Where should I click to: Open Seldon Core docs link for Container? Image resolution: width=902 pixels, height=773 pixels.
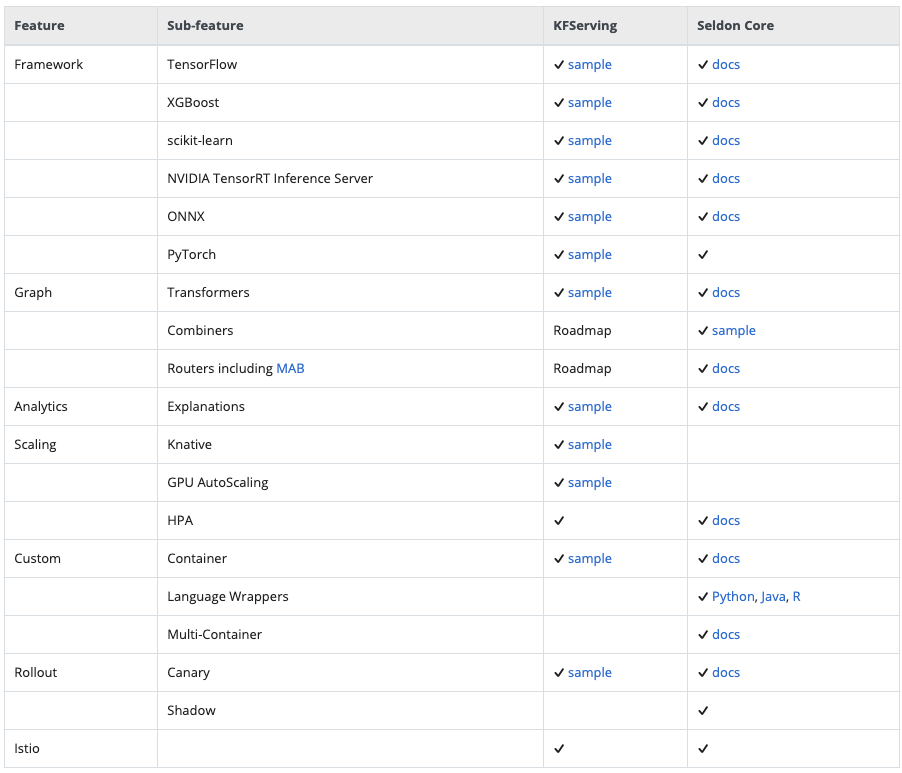pyautogui.click(x=726, y=558)
